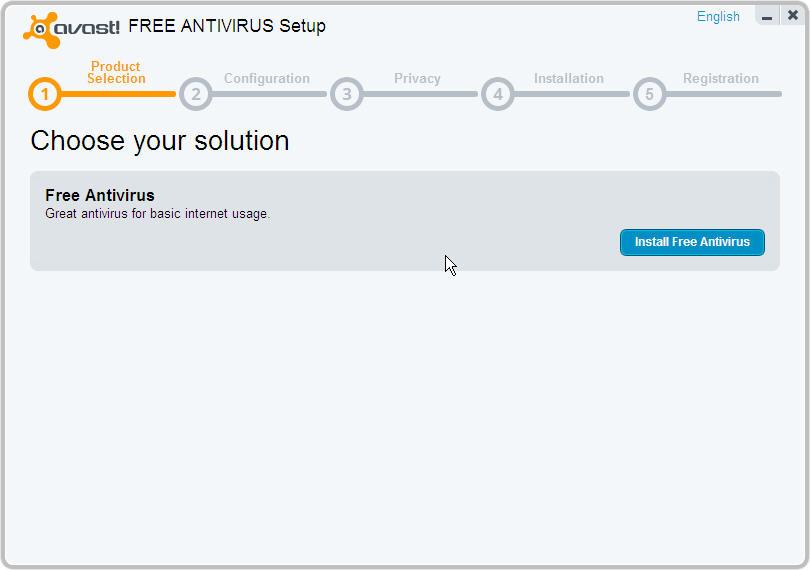
Task: Select step 1 circle icon
Action: (44, 94)
